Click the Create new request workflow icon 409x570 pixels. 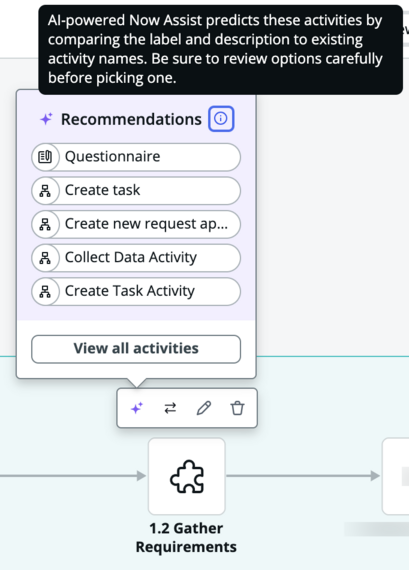(45, 224)
